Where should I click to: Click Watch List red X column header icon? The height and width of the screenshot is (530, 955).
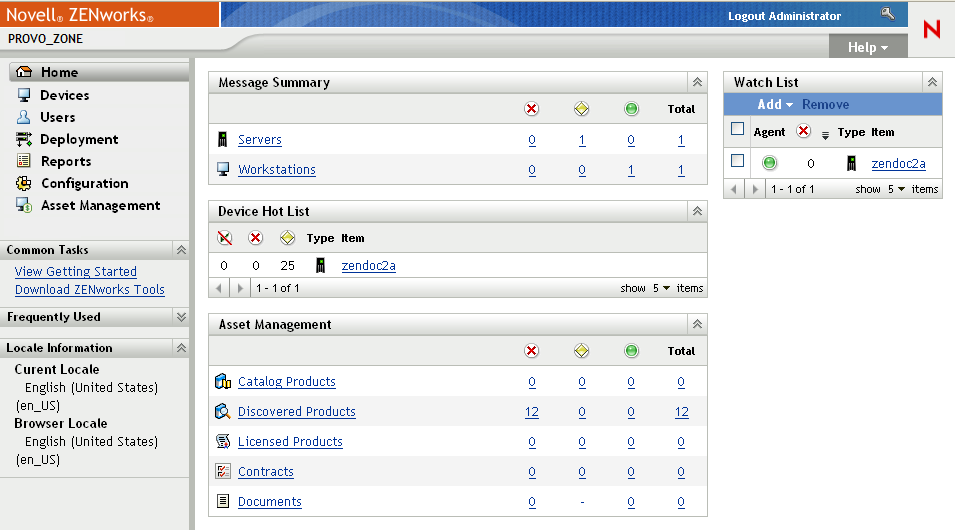coord(804,131)
